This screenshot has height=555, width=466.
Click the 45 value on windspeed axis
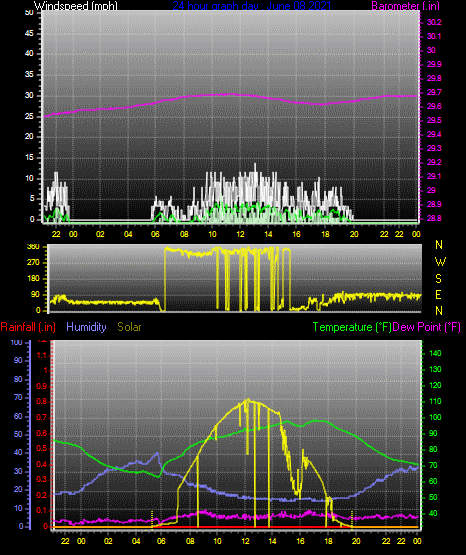click(x=29, y=34)
